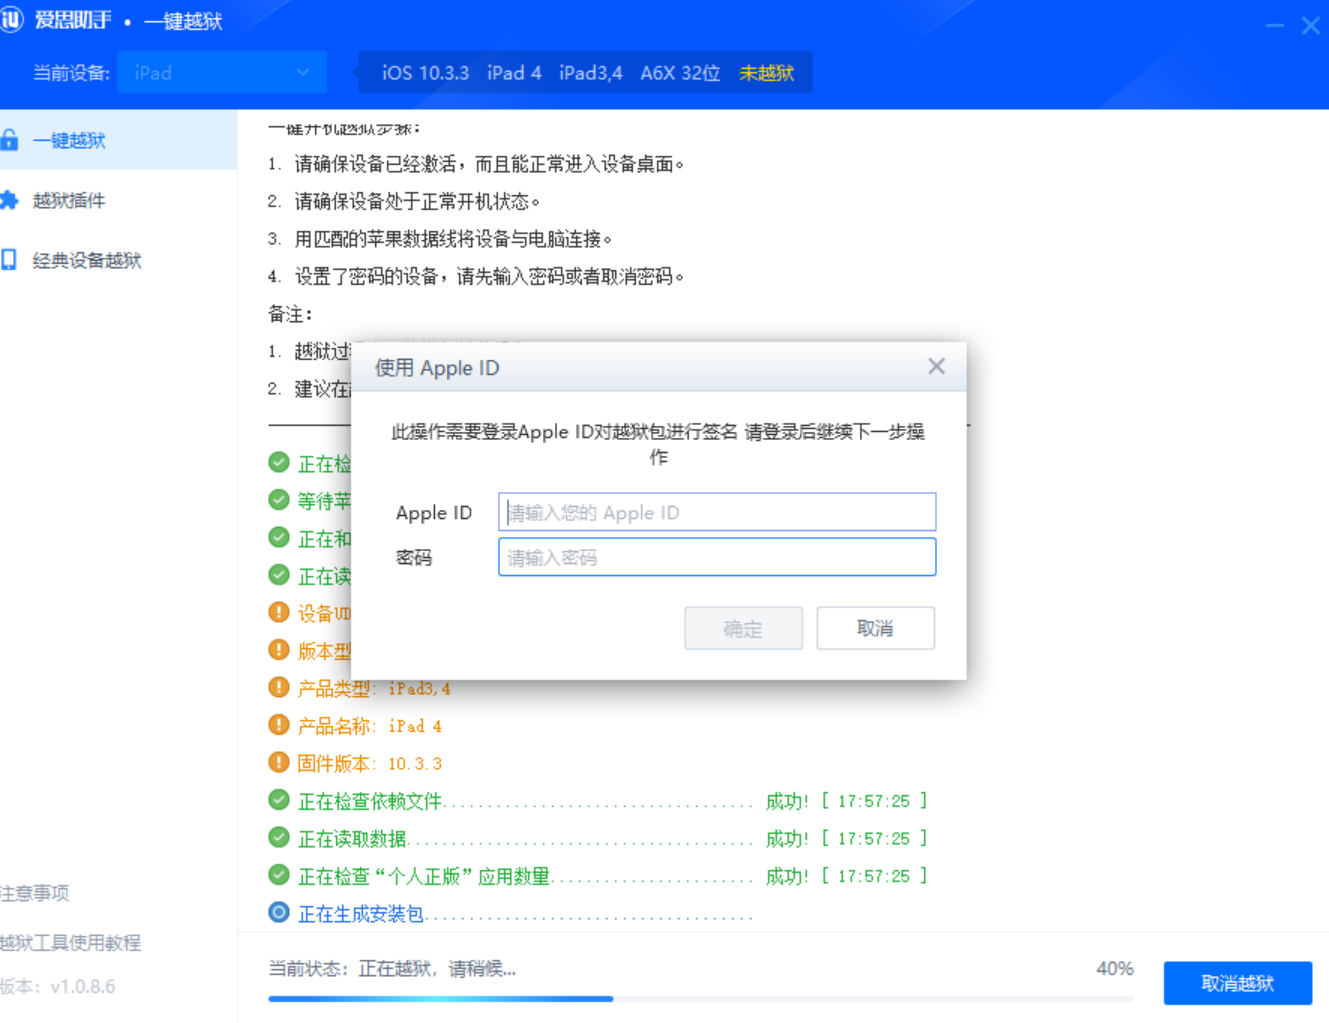Click the orange warning icon beside 固件版本
Viewport: 1329px width, 1023px height.
coord(279,763)
